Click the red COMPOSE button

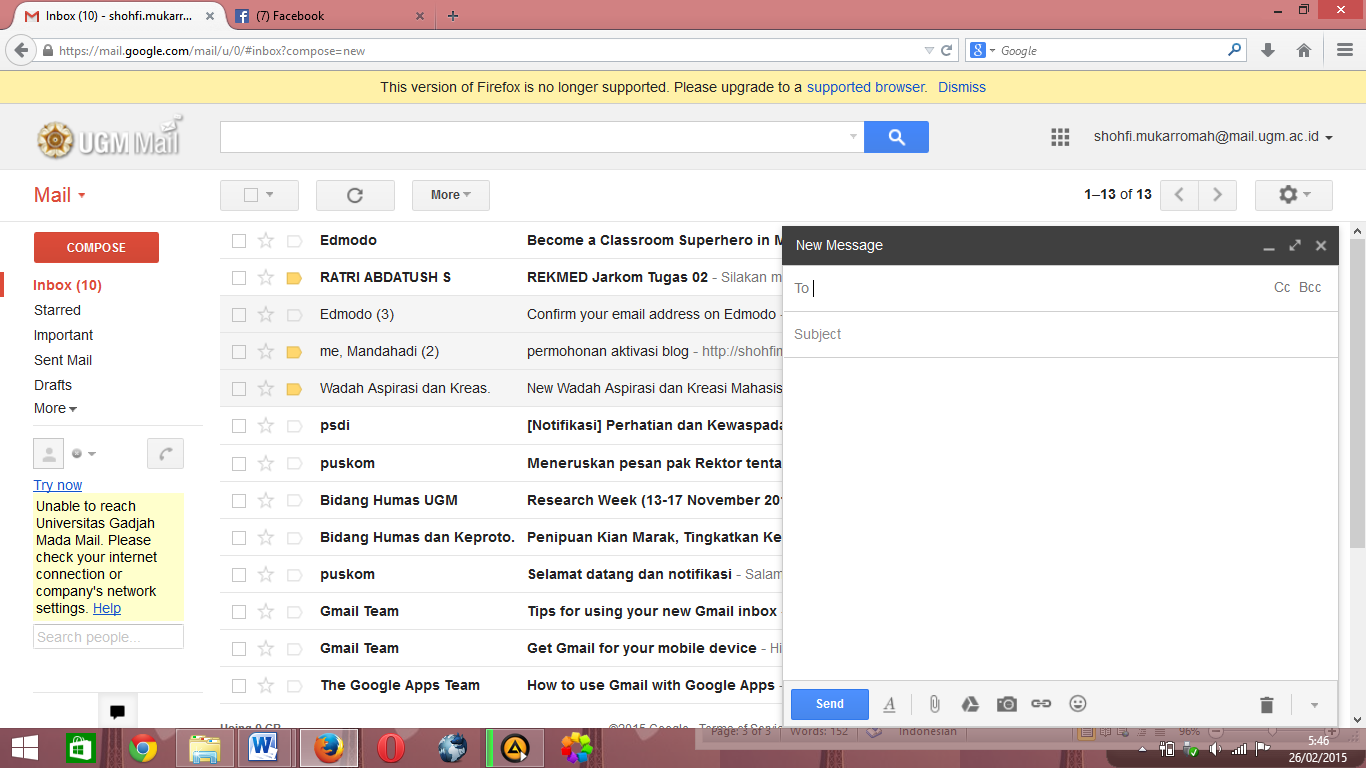click(96, 247)
